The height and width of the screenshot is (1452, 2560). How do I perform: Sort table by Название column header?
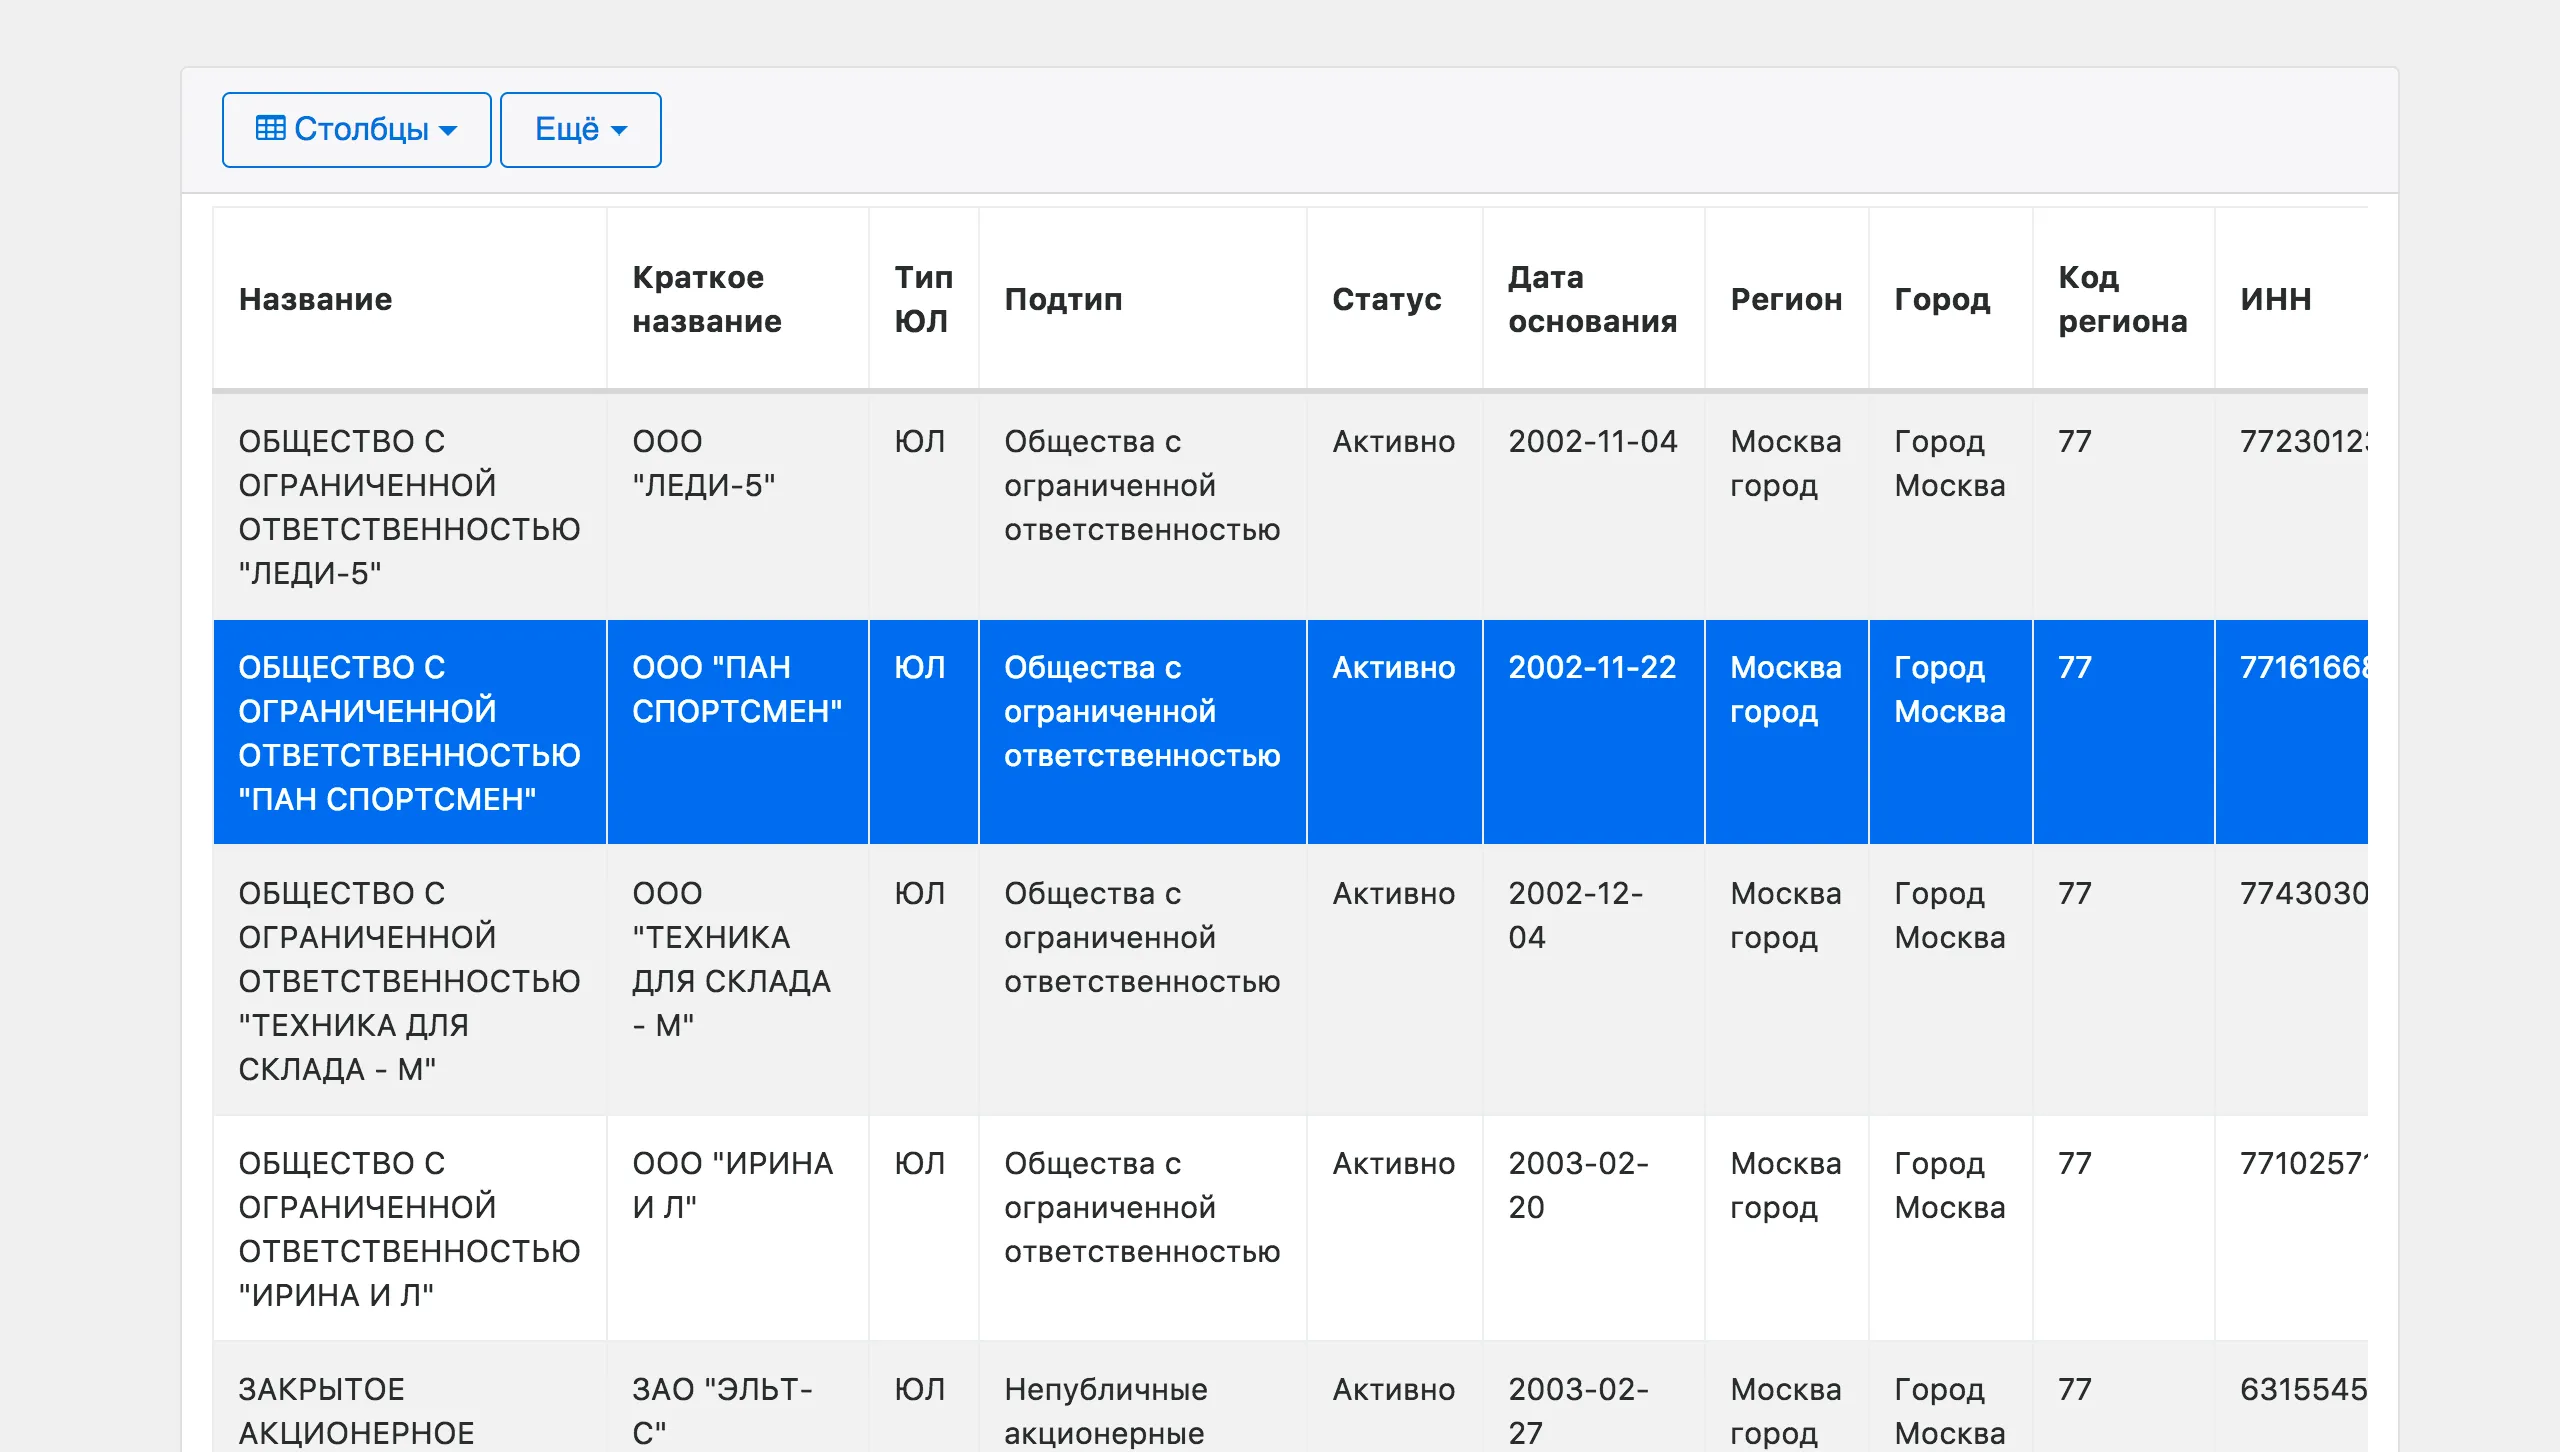[316, 299]
